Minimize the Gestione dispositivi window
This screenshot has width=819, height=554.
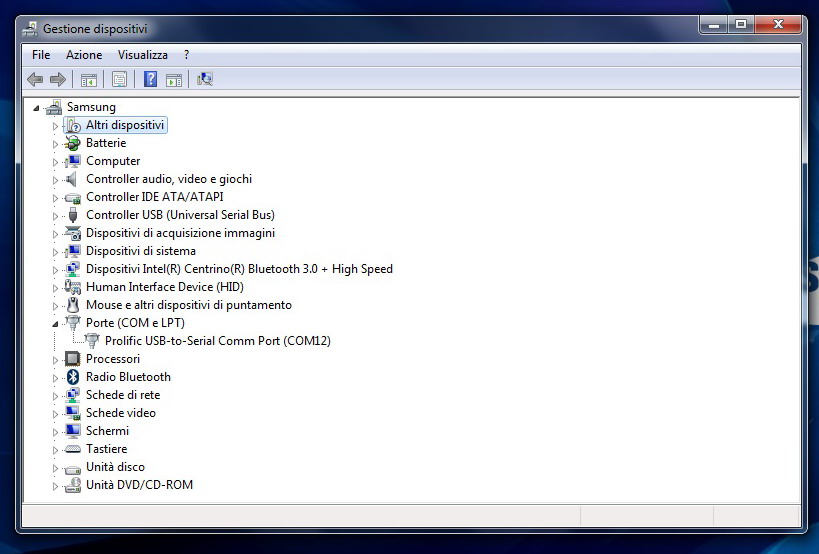(713, 25)
